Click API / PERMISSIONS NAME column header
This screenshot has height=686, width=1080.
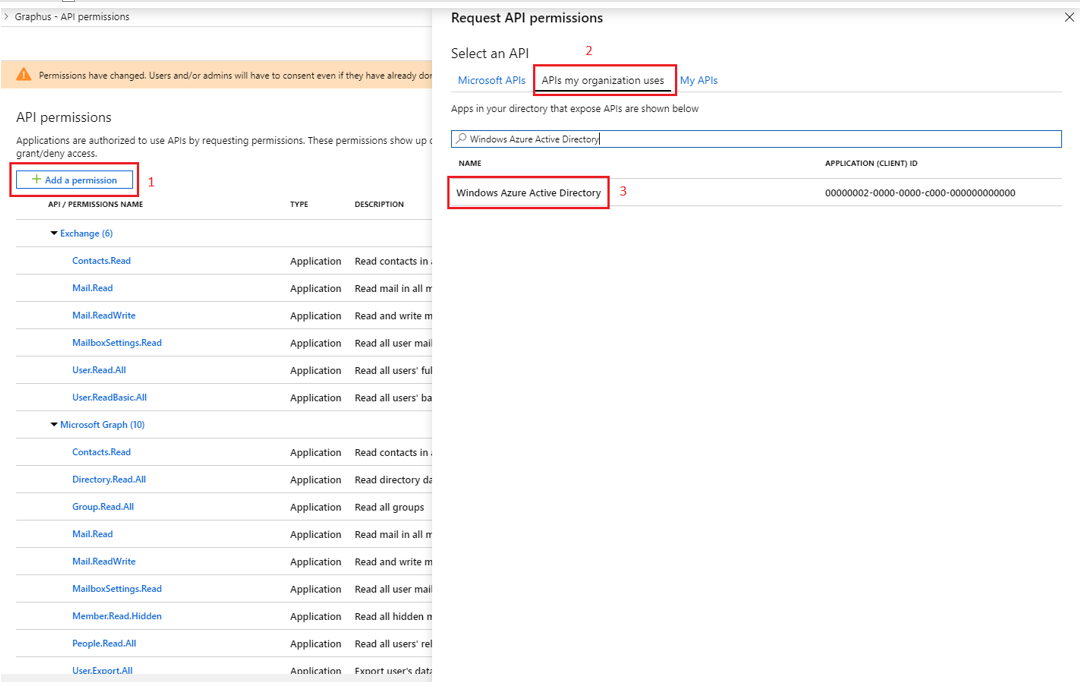pyautogui.click(x=95, y=205)
